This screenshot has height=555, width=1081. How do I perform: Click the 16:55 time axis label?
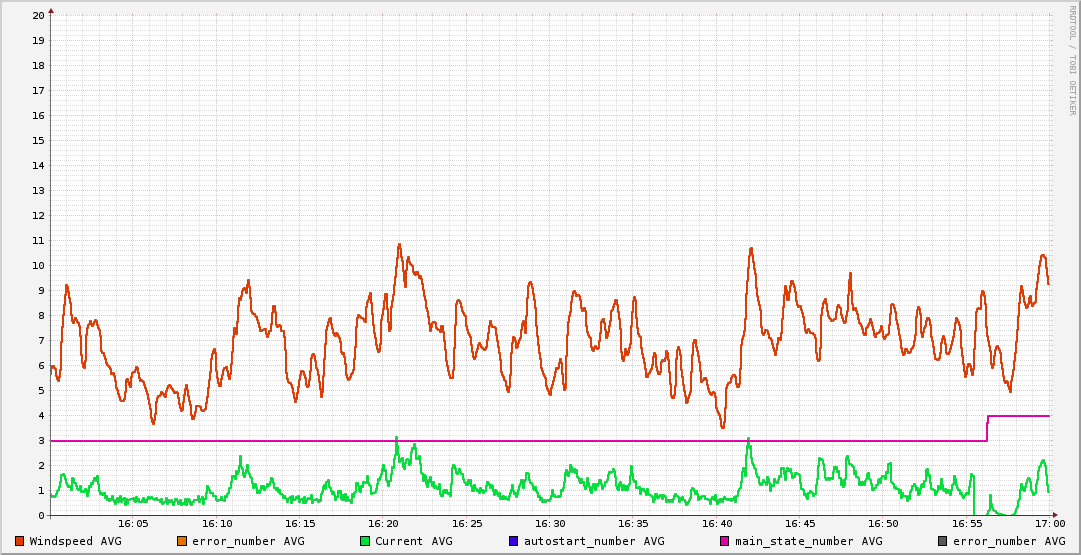point(966,524)
